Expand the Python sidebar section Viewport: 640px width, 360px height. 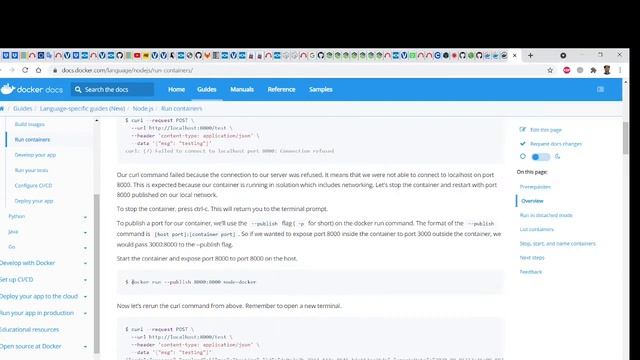click(x=85, y=217)
